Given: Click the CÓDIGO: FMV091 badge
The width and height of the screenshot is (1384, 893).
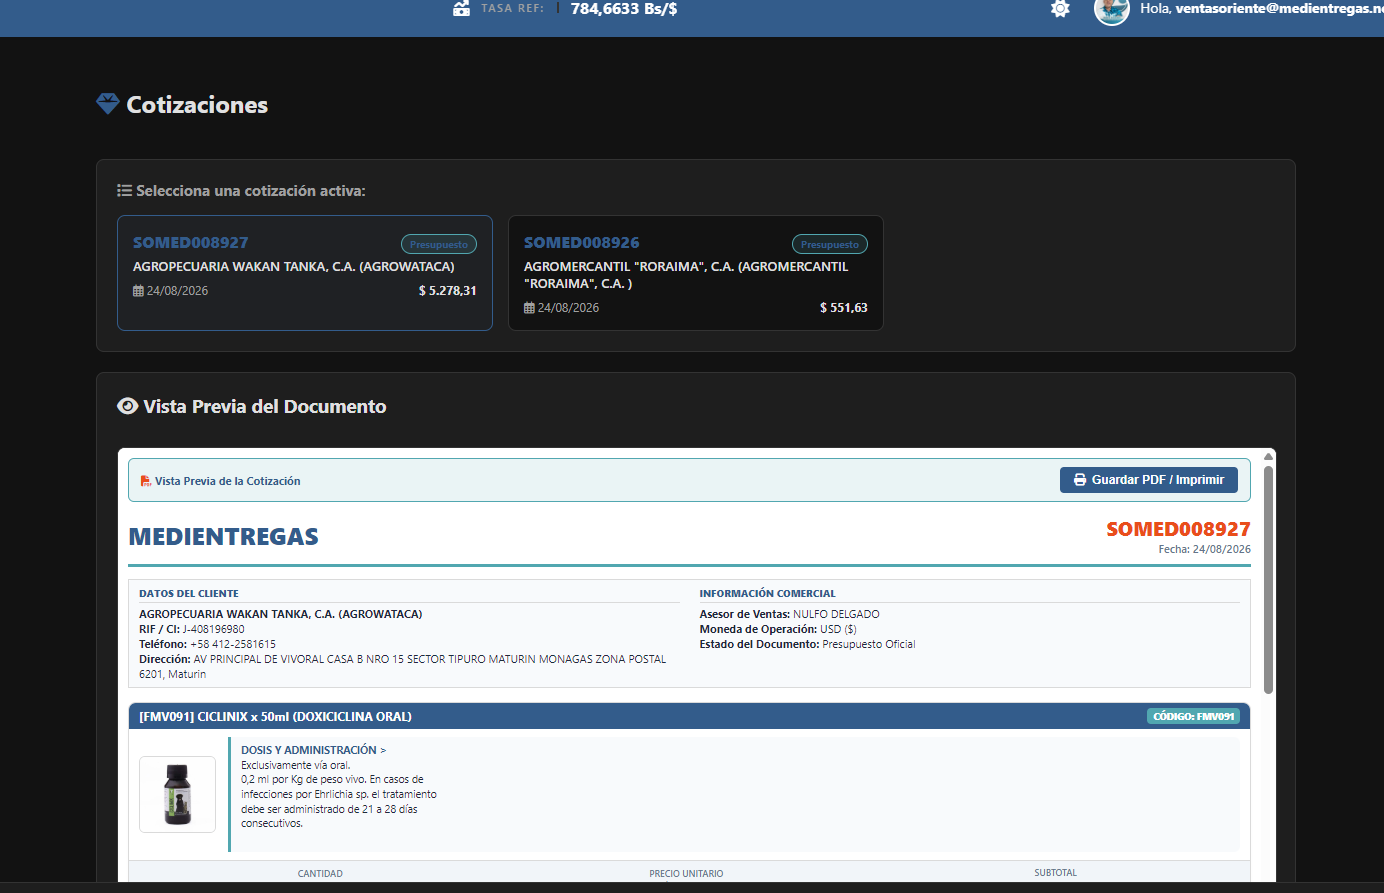Looking at the screenshot, I should [1193, 716].
